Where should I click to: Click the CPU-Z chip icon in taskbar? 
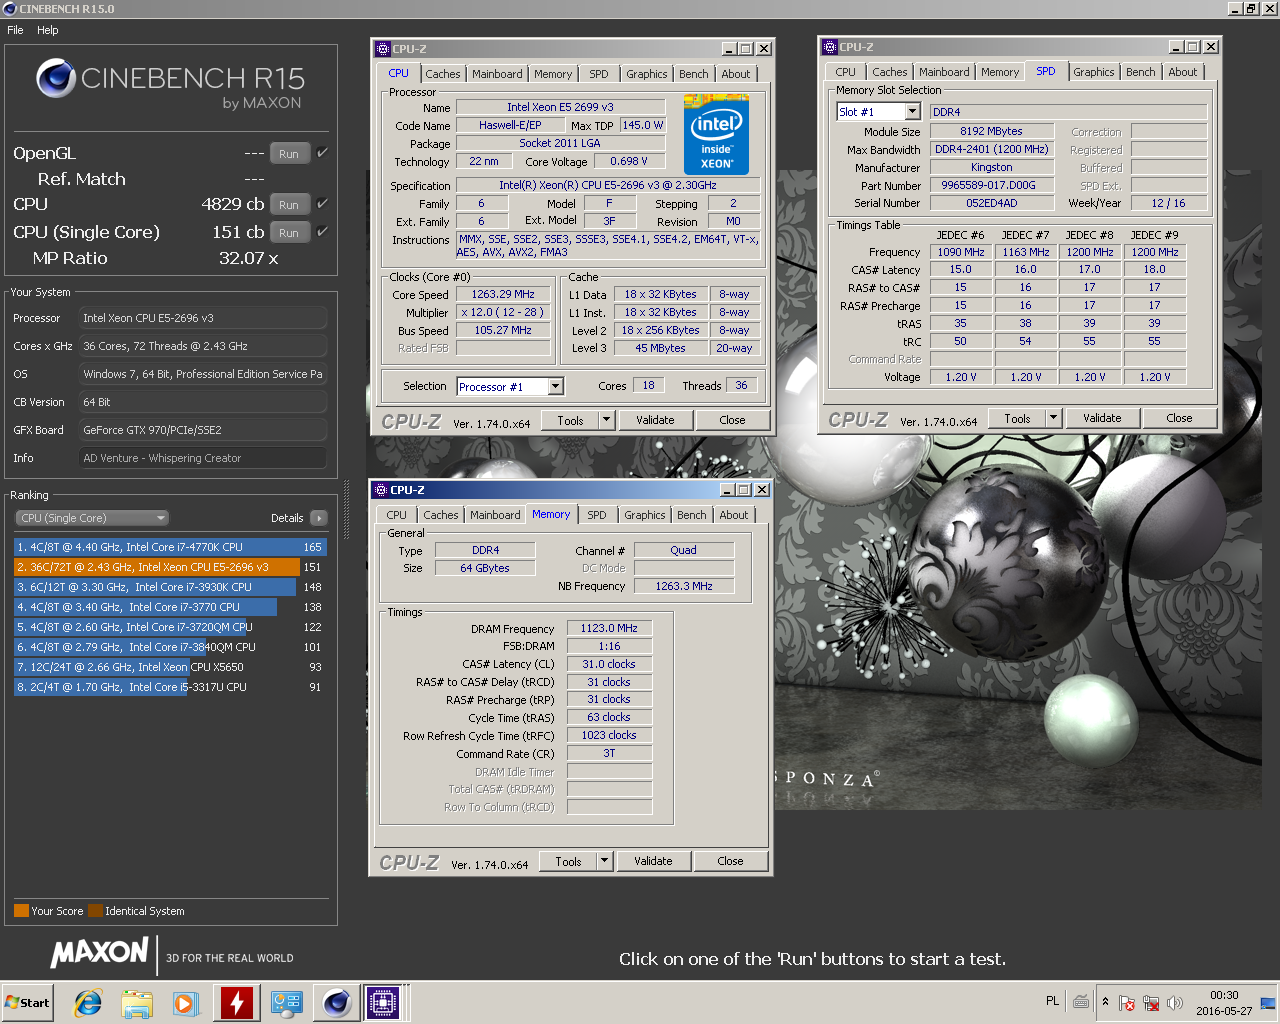tap(383, 1002)
